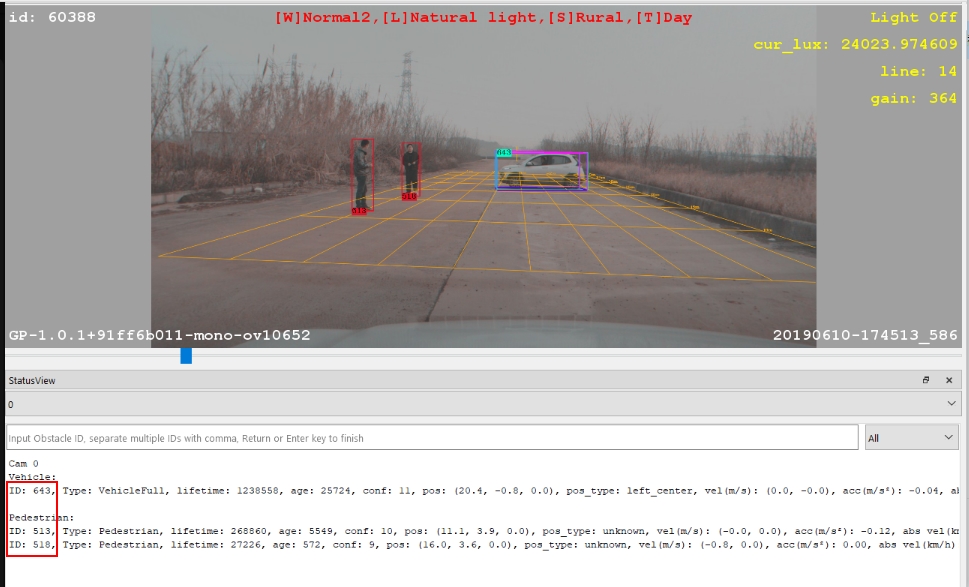Click the blue playback slider handle

point(186,355)
